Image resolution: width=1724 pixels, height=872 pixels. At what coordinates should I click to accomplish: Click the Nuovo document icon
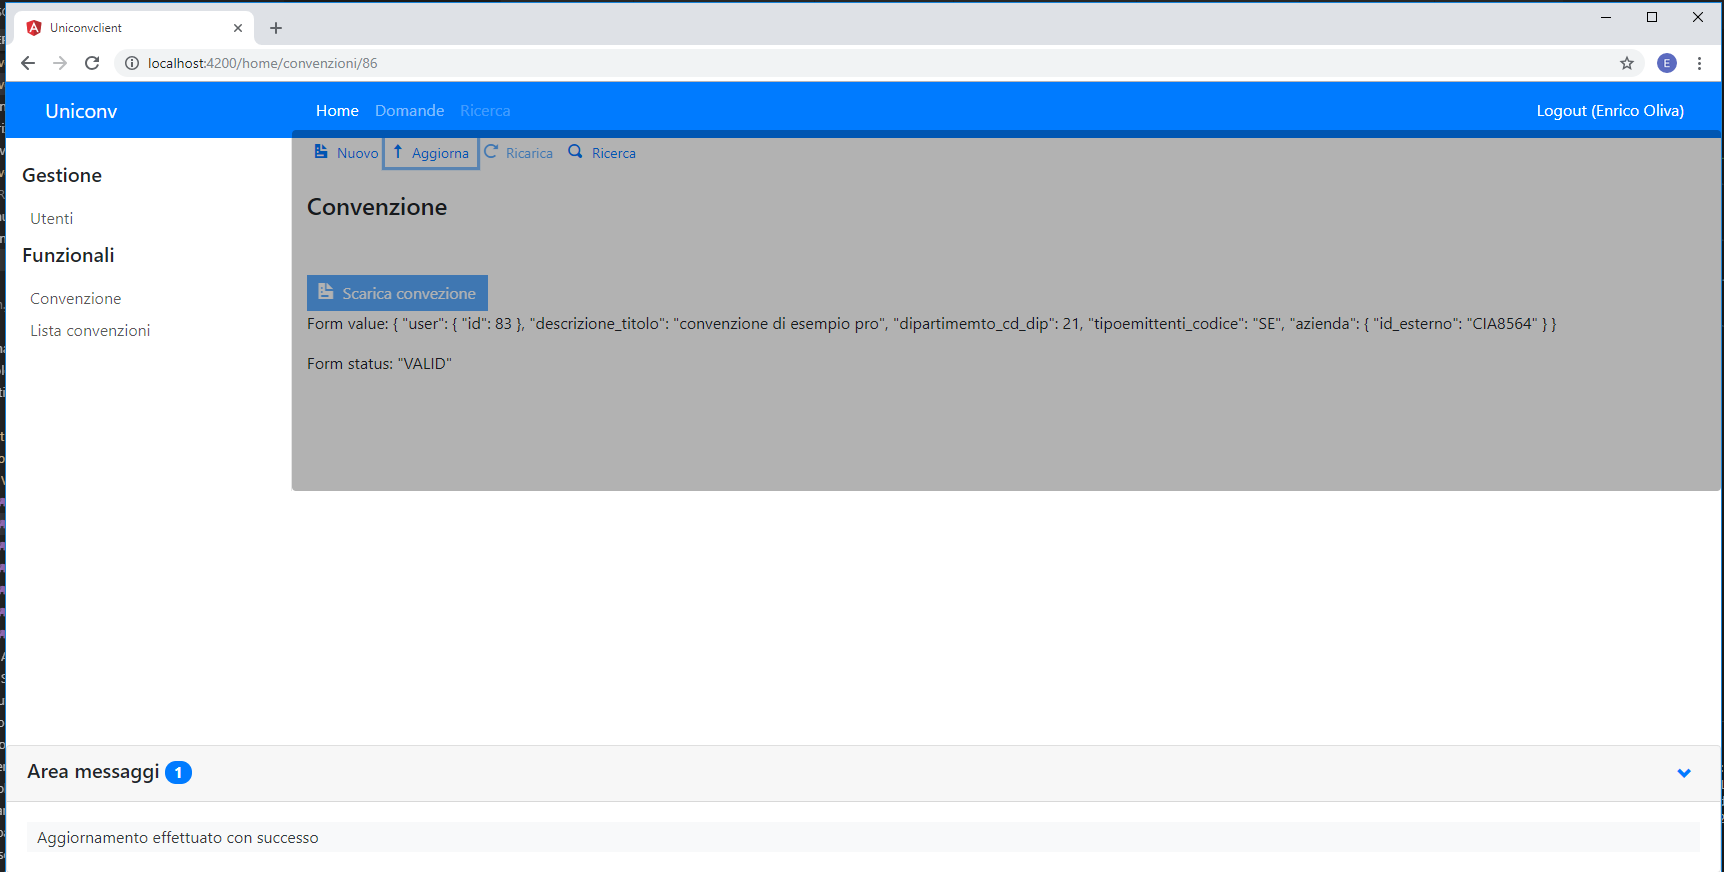tap(321, 152)
